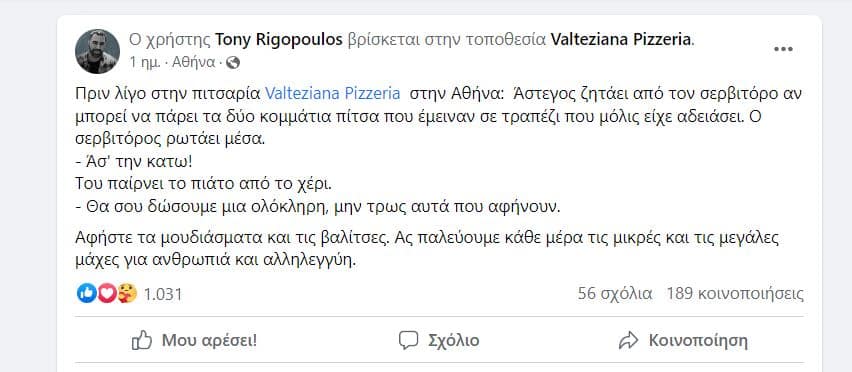This screenshot has height=372, width=852.
Task: Click the blue Like reaction icon
Action: click(86, 293)
